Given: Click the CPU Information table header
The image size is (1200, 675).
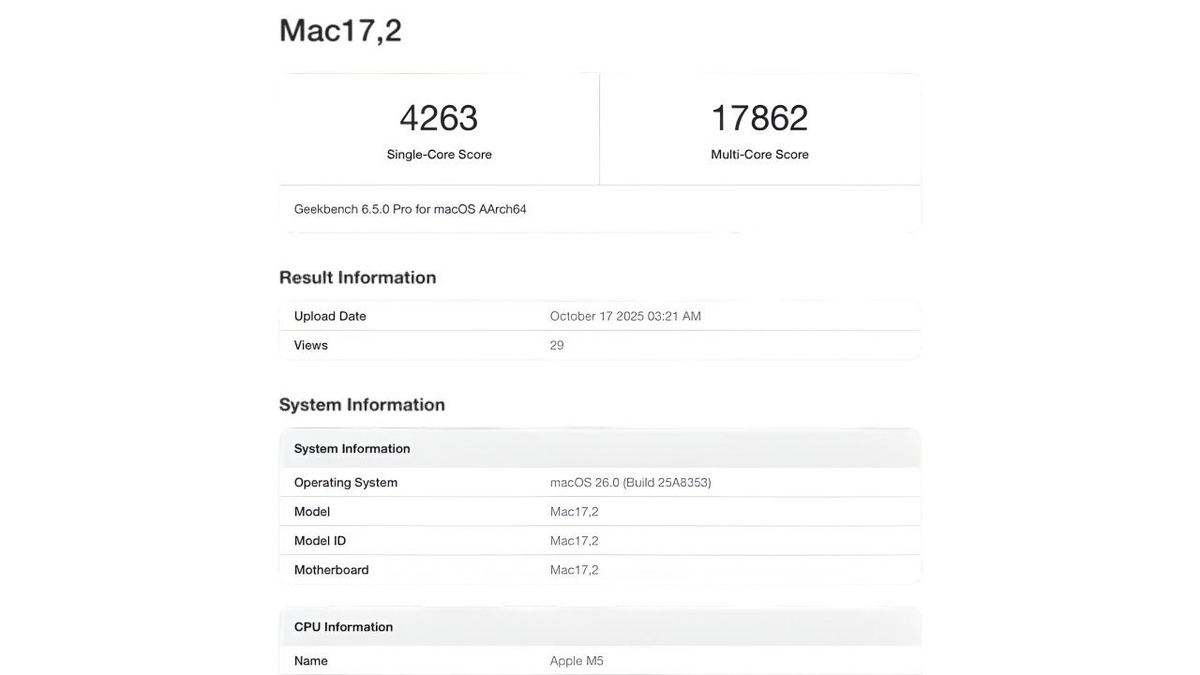Looking at the screenshot, I should click(600, 627).
